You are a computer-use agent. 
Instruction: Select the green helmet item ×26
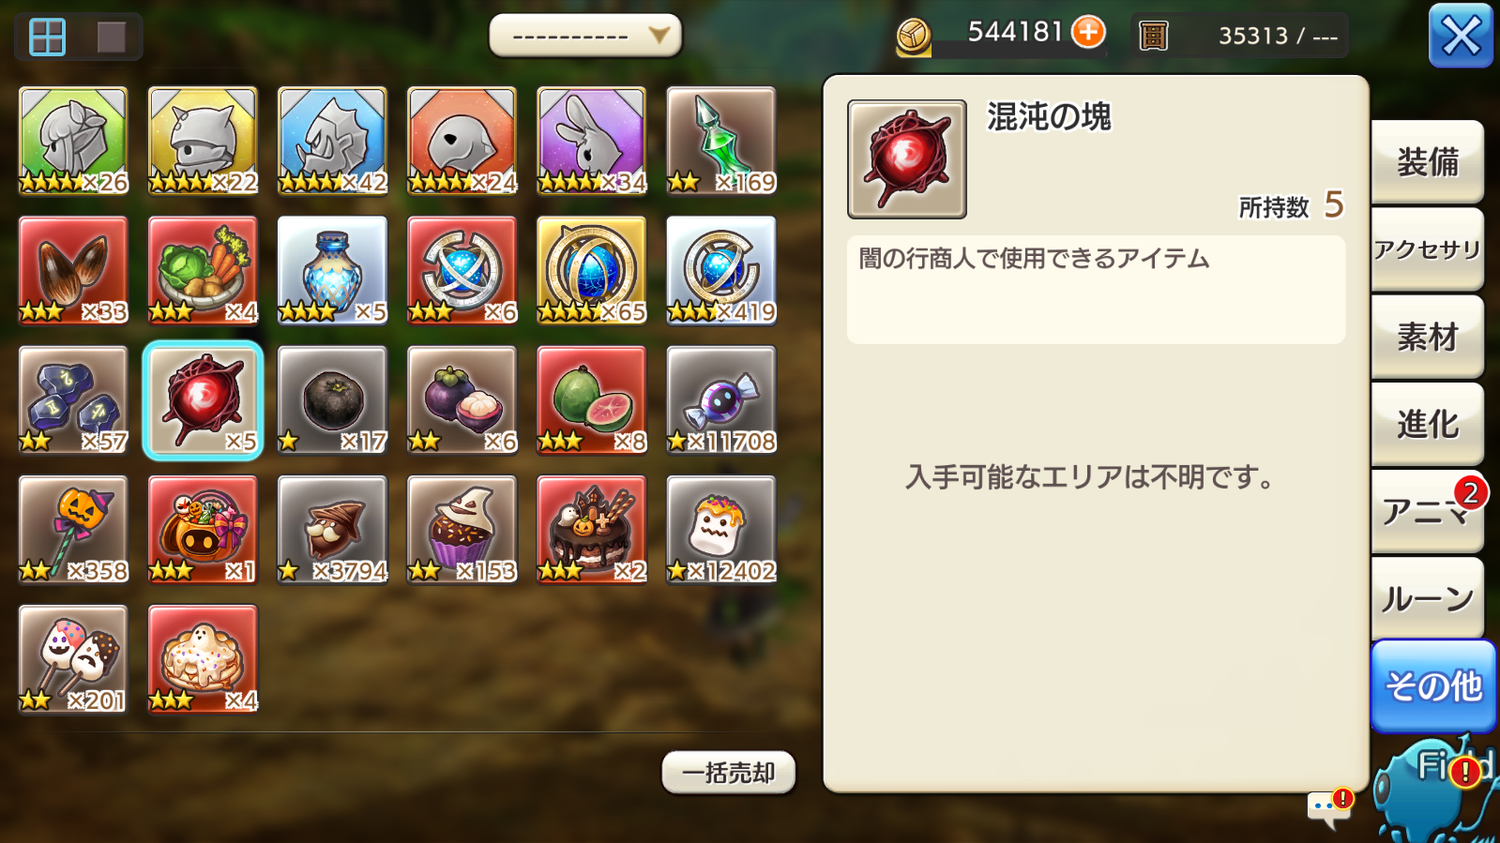click(x=73, y=141)
